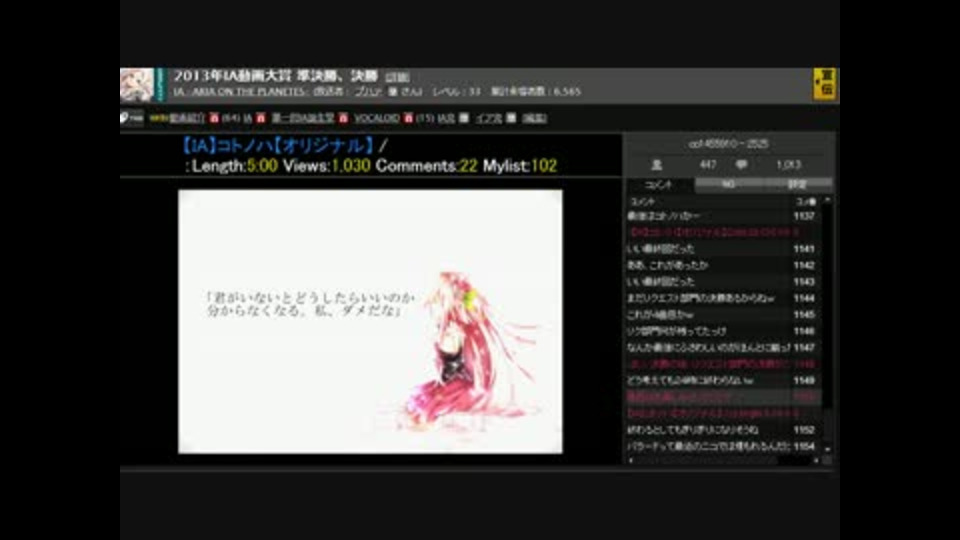Screen dimensions: 960x540
Task: Switch to the comment tab in side panel
Action: [659, 185]
